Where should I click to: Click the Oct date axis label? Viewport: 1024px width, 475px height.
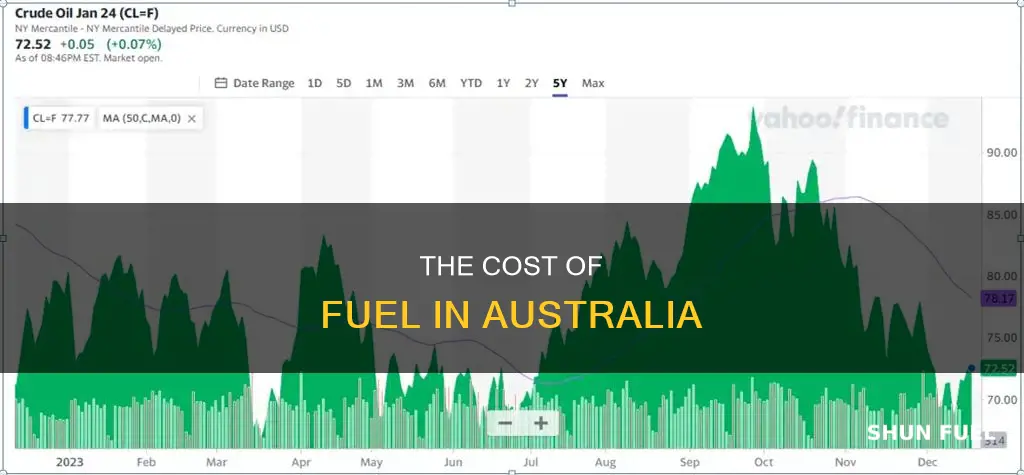point(765,461)
